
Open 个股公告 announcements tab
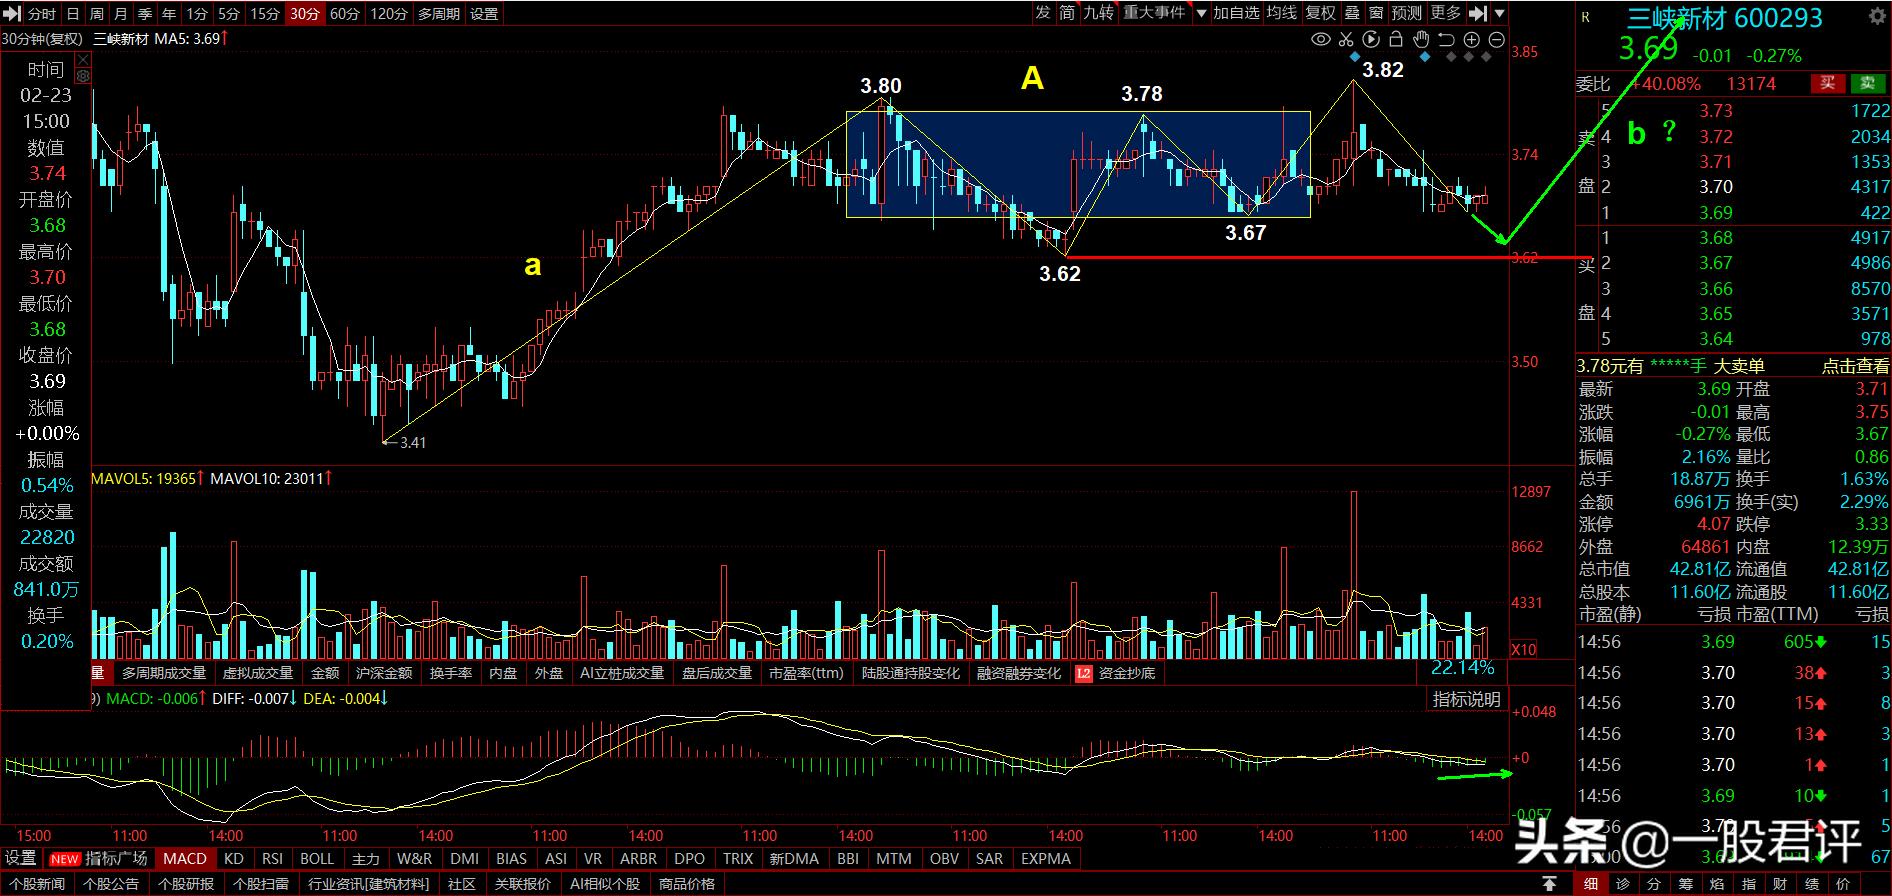coord(111,884)
